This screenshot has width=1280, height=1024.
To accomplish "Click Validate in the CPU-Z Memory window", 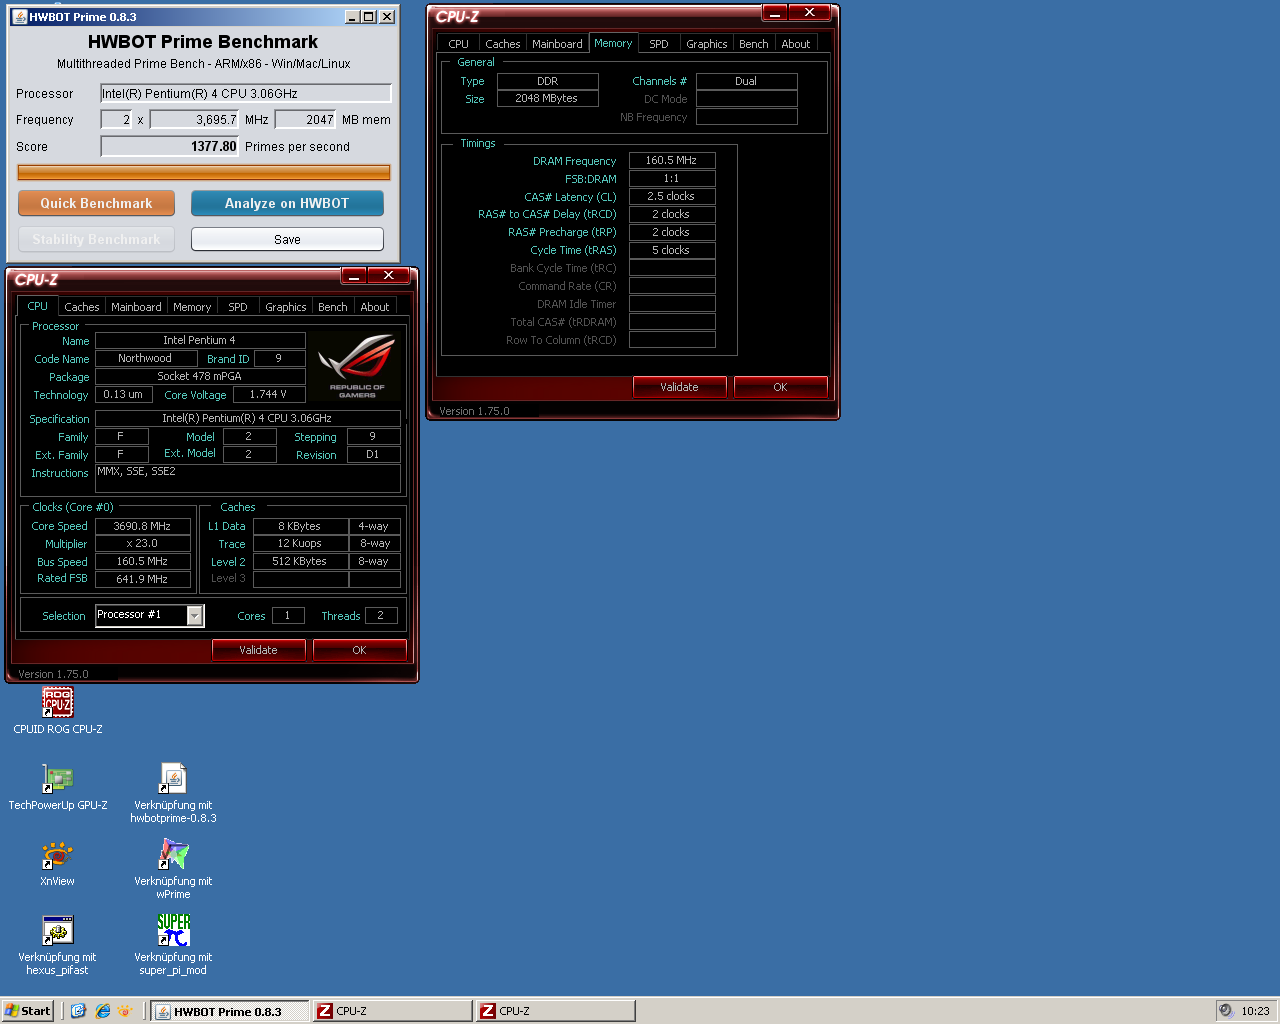I will point(679,387).
